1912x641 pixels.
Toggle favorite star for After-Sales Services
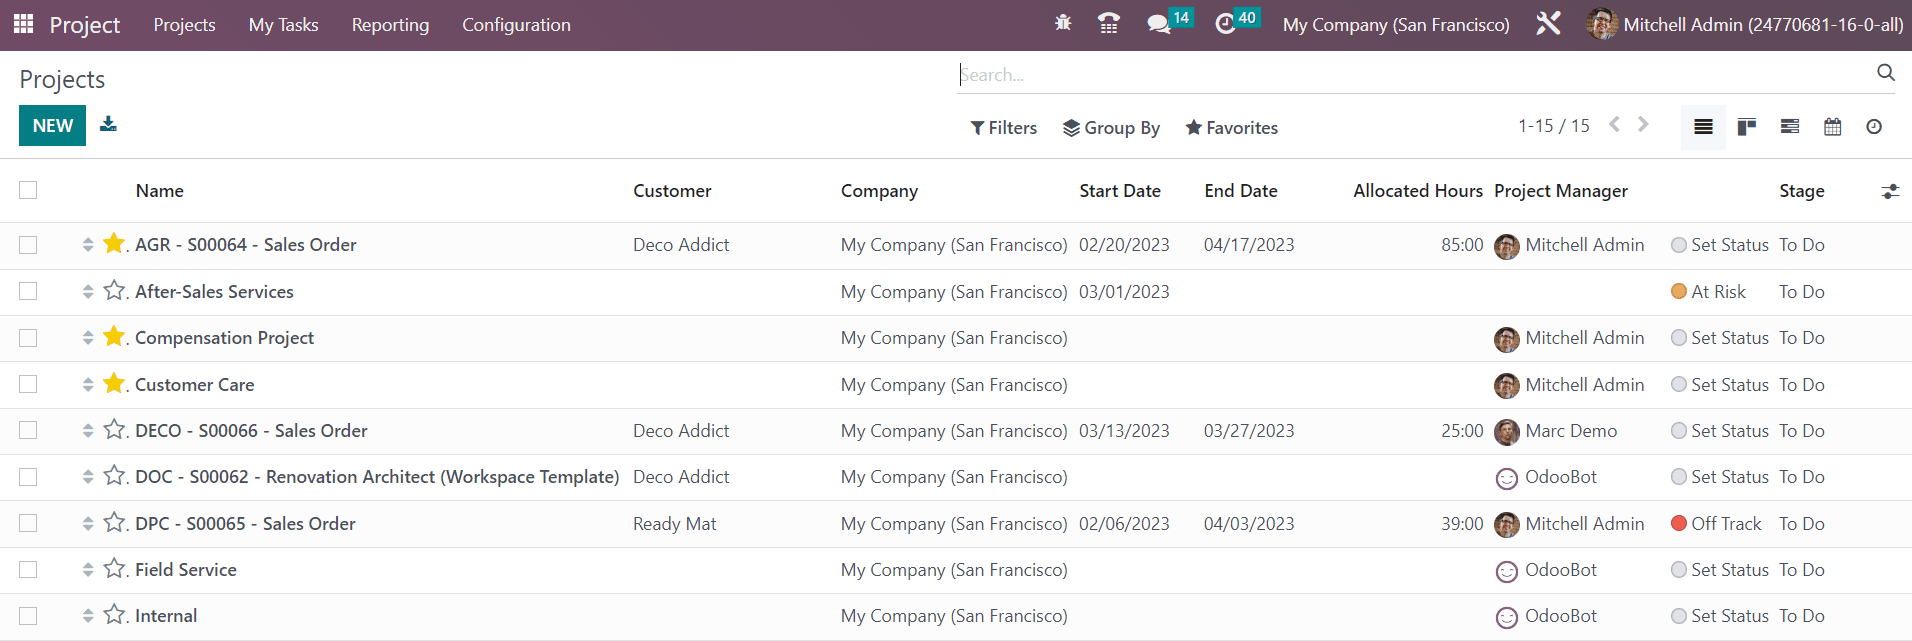pyautogui.click(x=114, y=291)
